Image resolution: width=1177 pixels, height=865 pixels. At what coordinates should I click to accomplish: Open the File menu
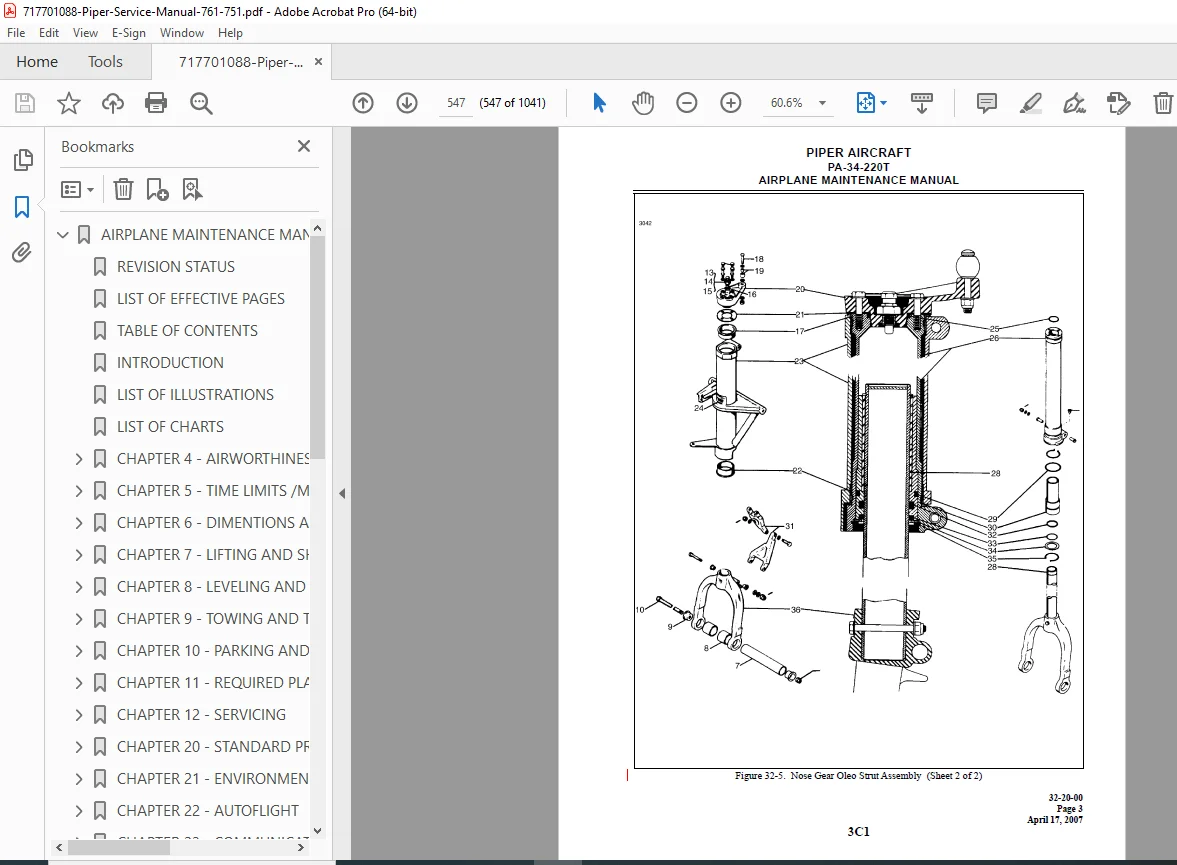point(16,33)
